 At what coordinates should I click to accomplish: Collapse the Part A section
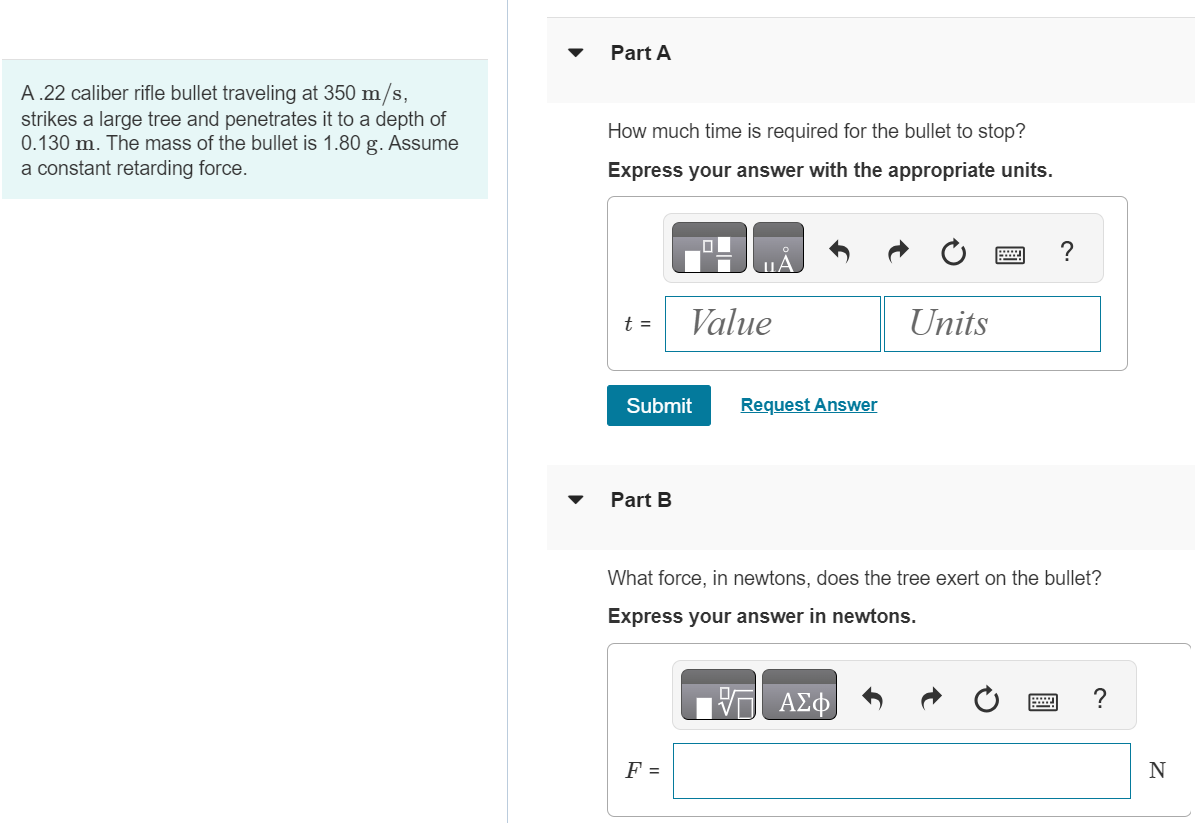pyautogui.click(x=575, y=53)
